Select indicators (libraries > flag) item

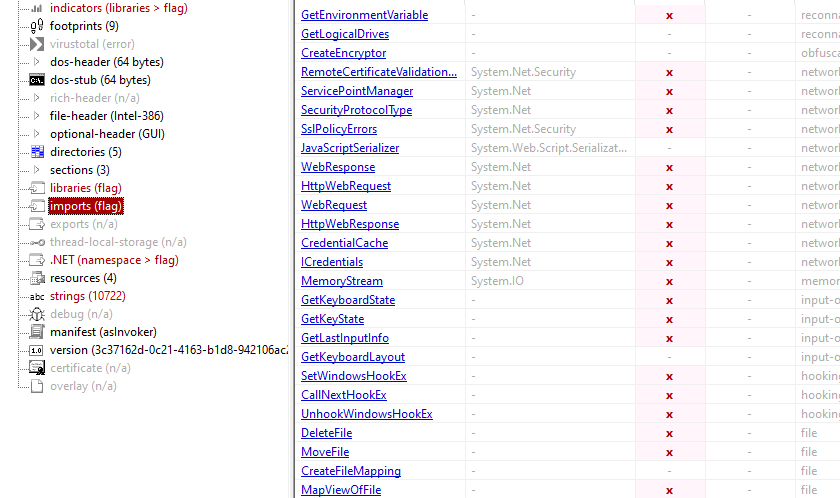[x=118, y=8]
